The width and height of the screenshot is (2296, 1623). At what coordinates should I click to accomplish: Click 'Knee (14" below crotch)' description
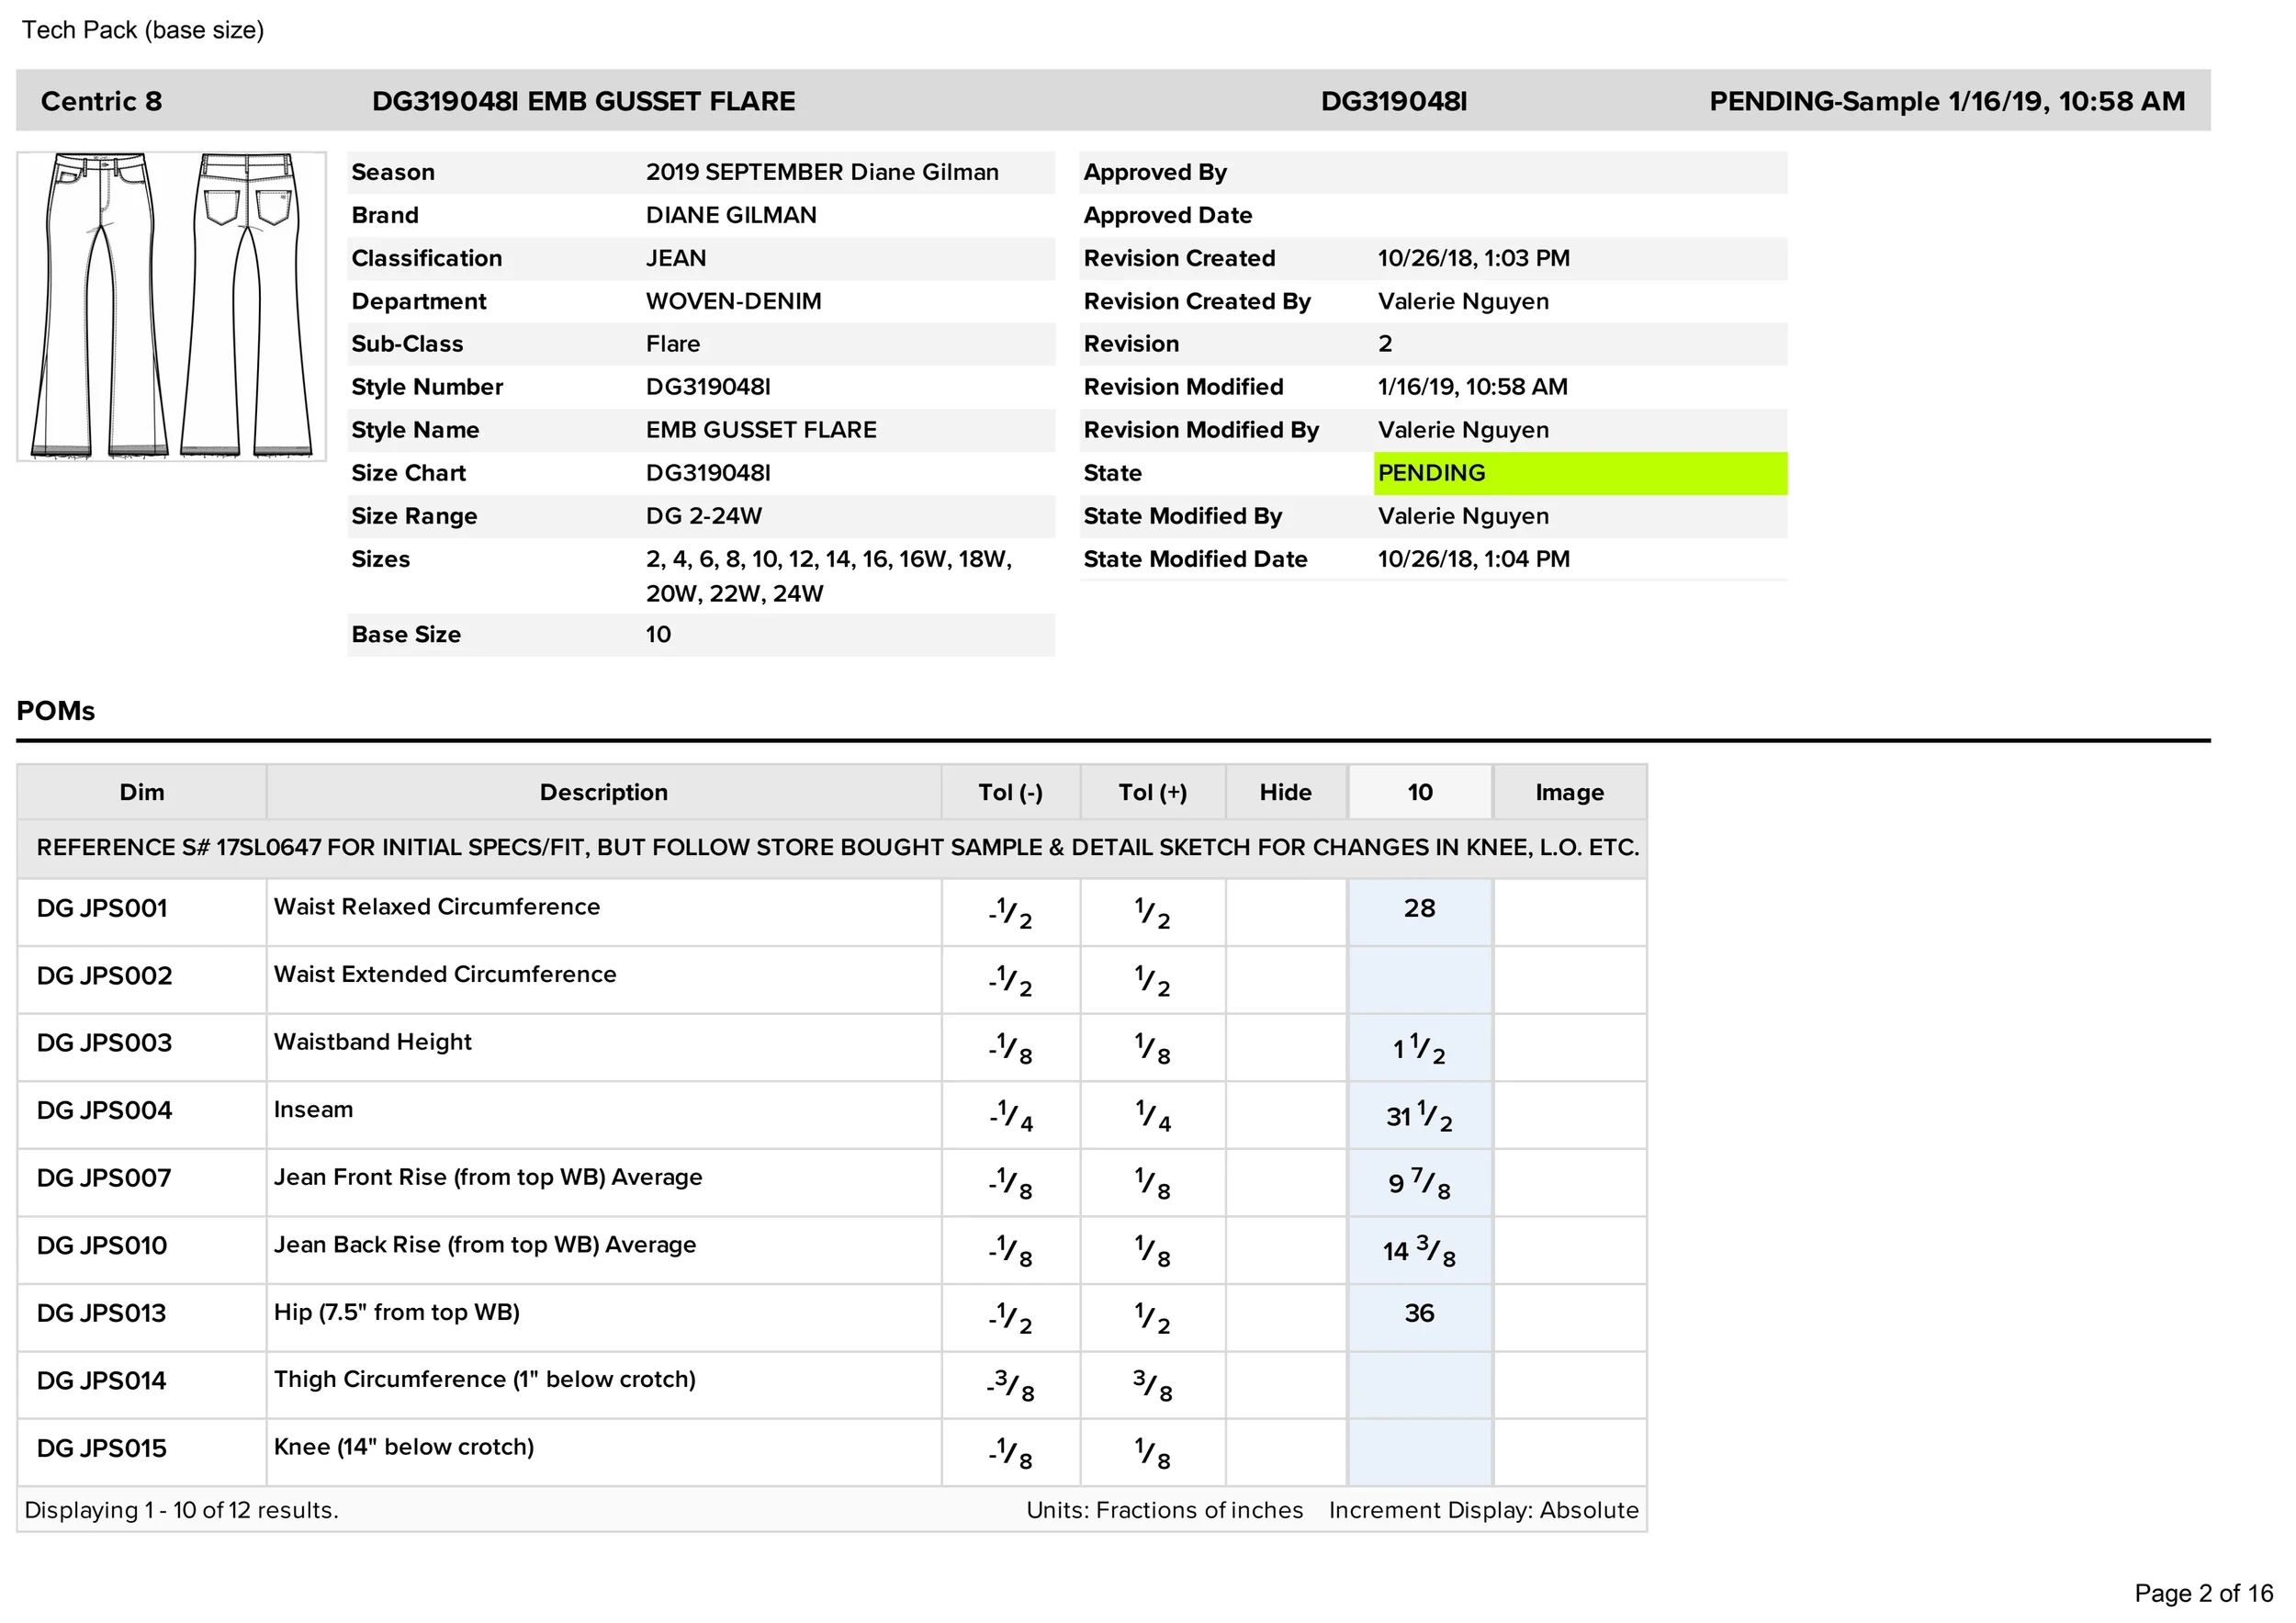coord(404,1447)
